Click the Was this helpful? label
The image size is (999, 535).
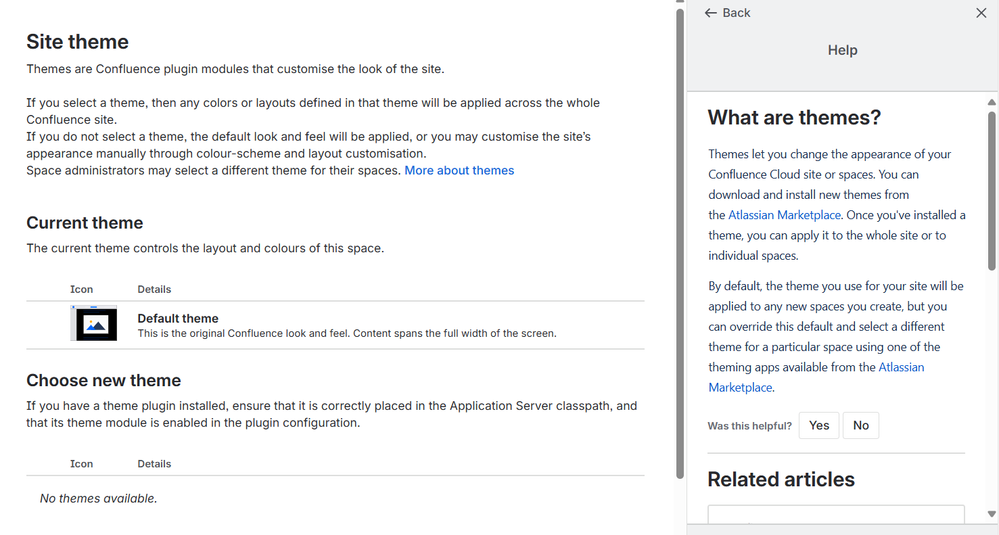tap(749, 426)
